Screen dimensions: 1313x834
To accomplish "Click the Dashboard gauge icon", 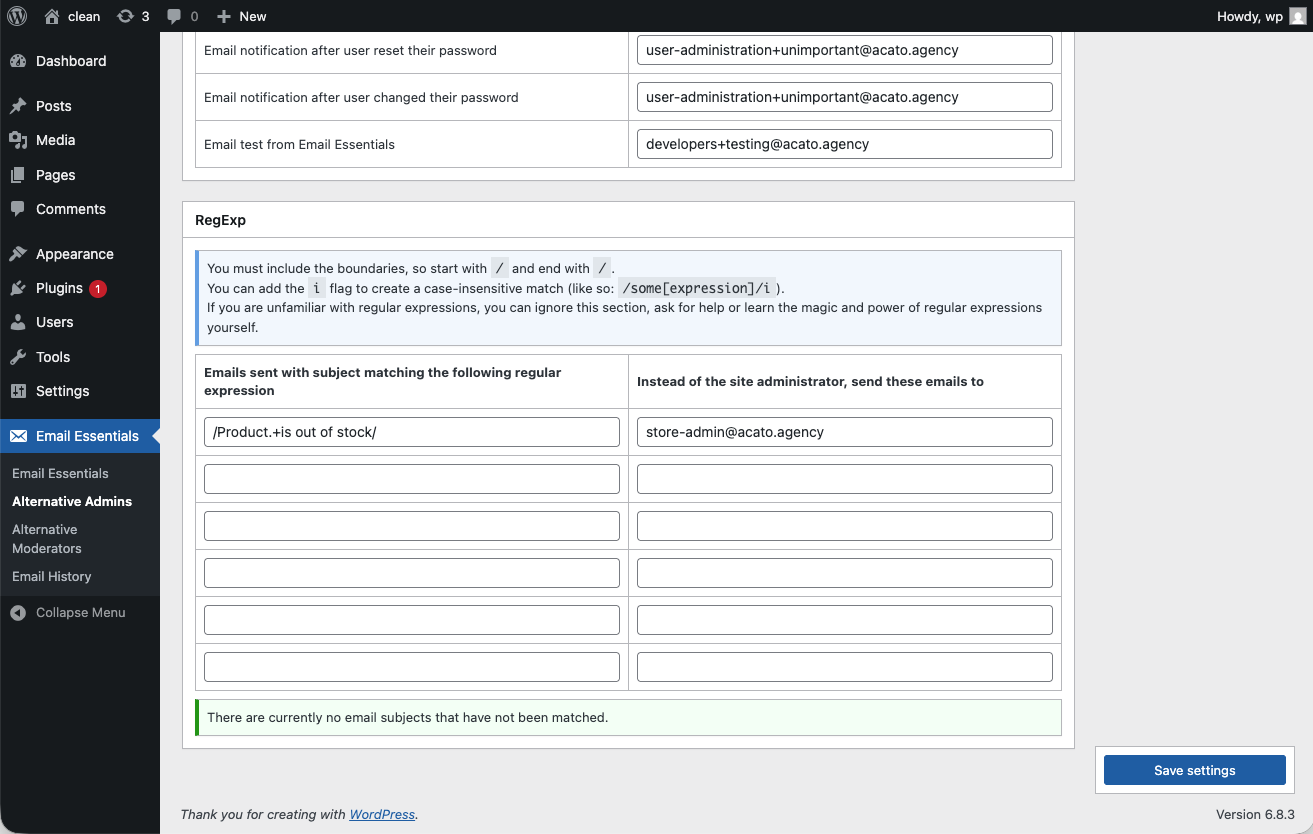I will tap(18, 61).
